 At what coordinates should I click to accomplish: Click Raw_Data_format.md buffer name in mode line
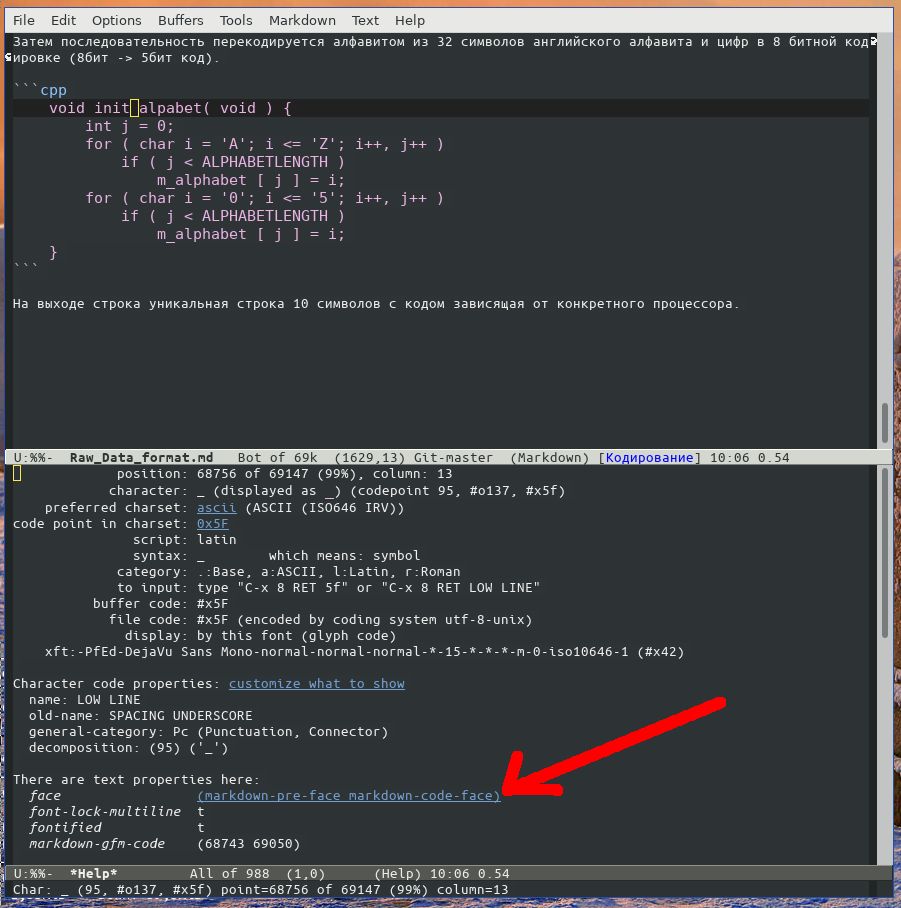(x=141, y=457)
